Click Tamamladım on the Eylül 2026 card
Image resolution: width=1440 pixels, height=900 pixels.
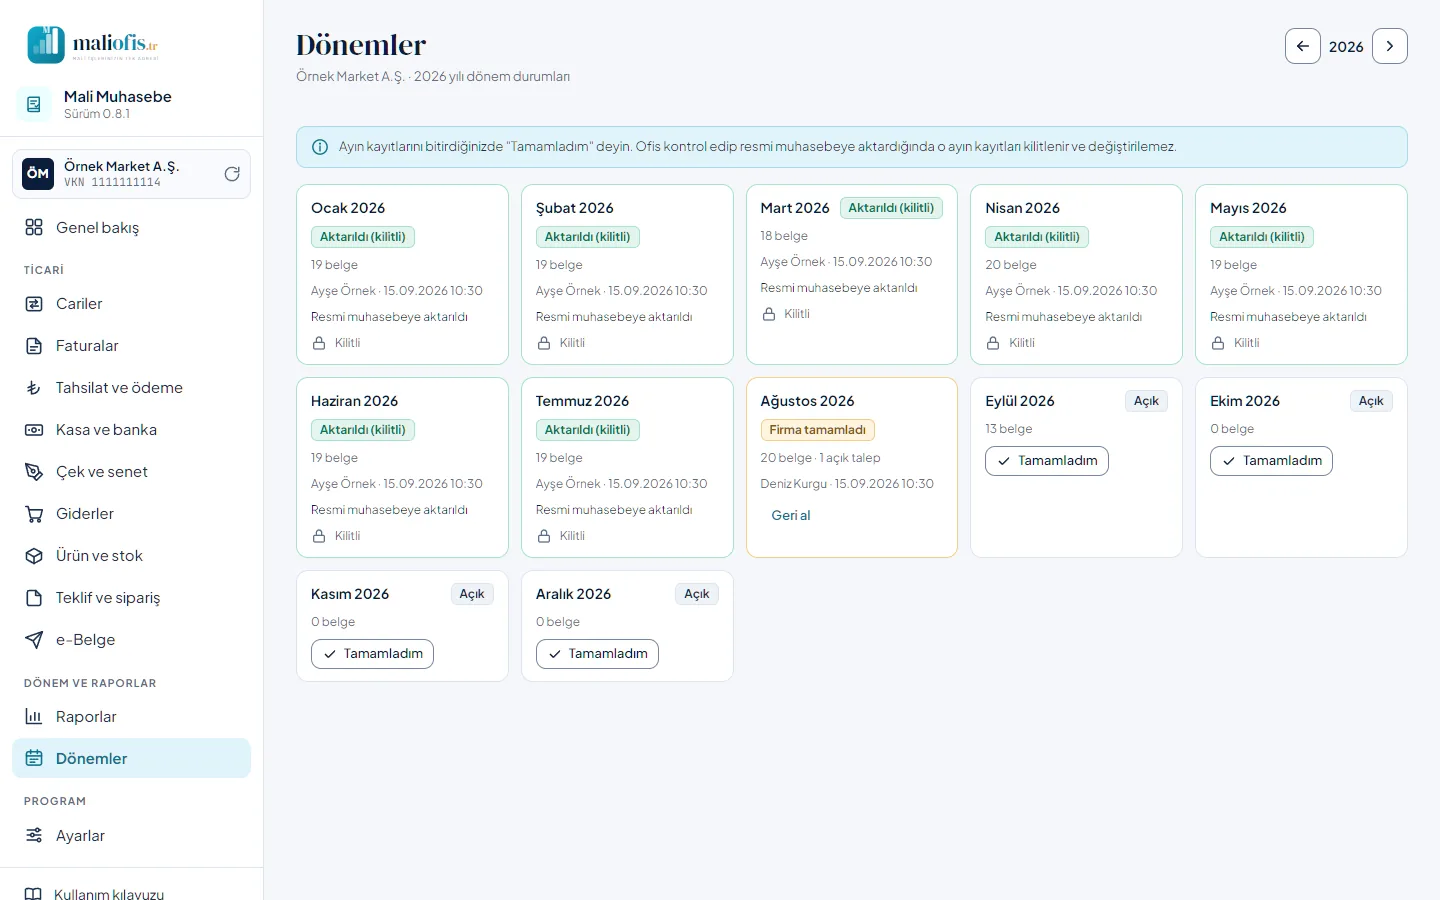pyautogui.click(x=1047, y=461)
